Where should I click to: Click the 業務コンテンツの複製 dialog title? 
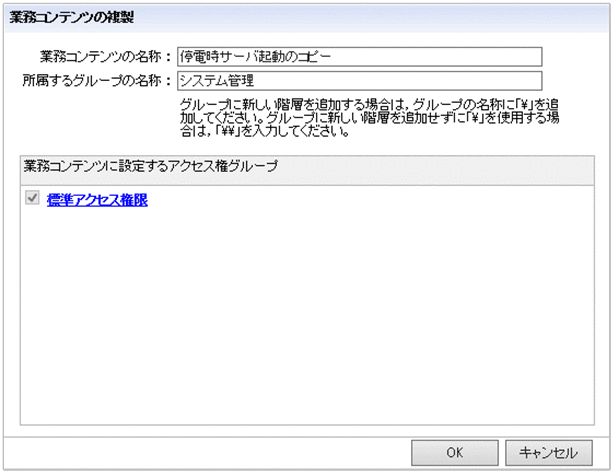[x=72, y=17]
